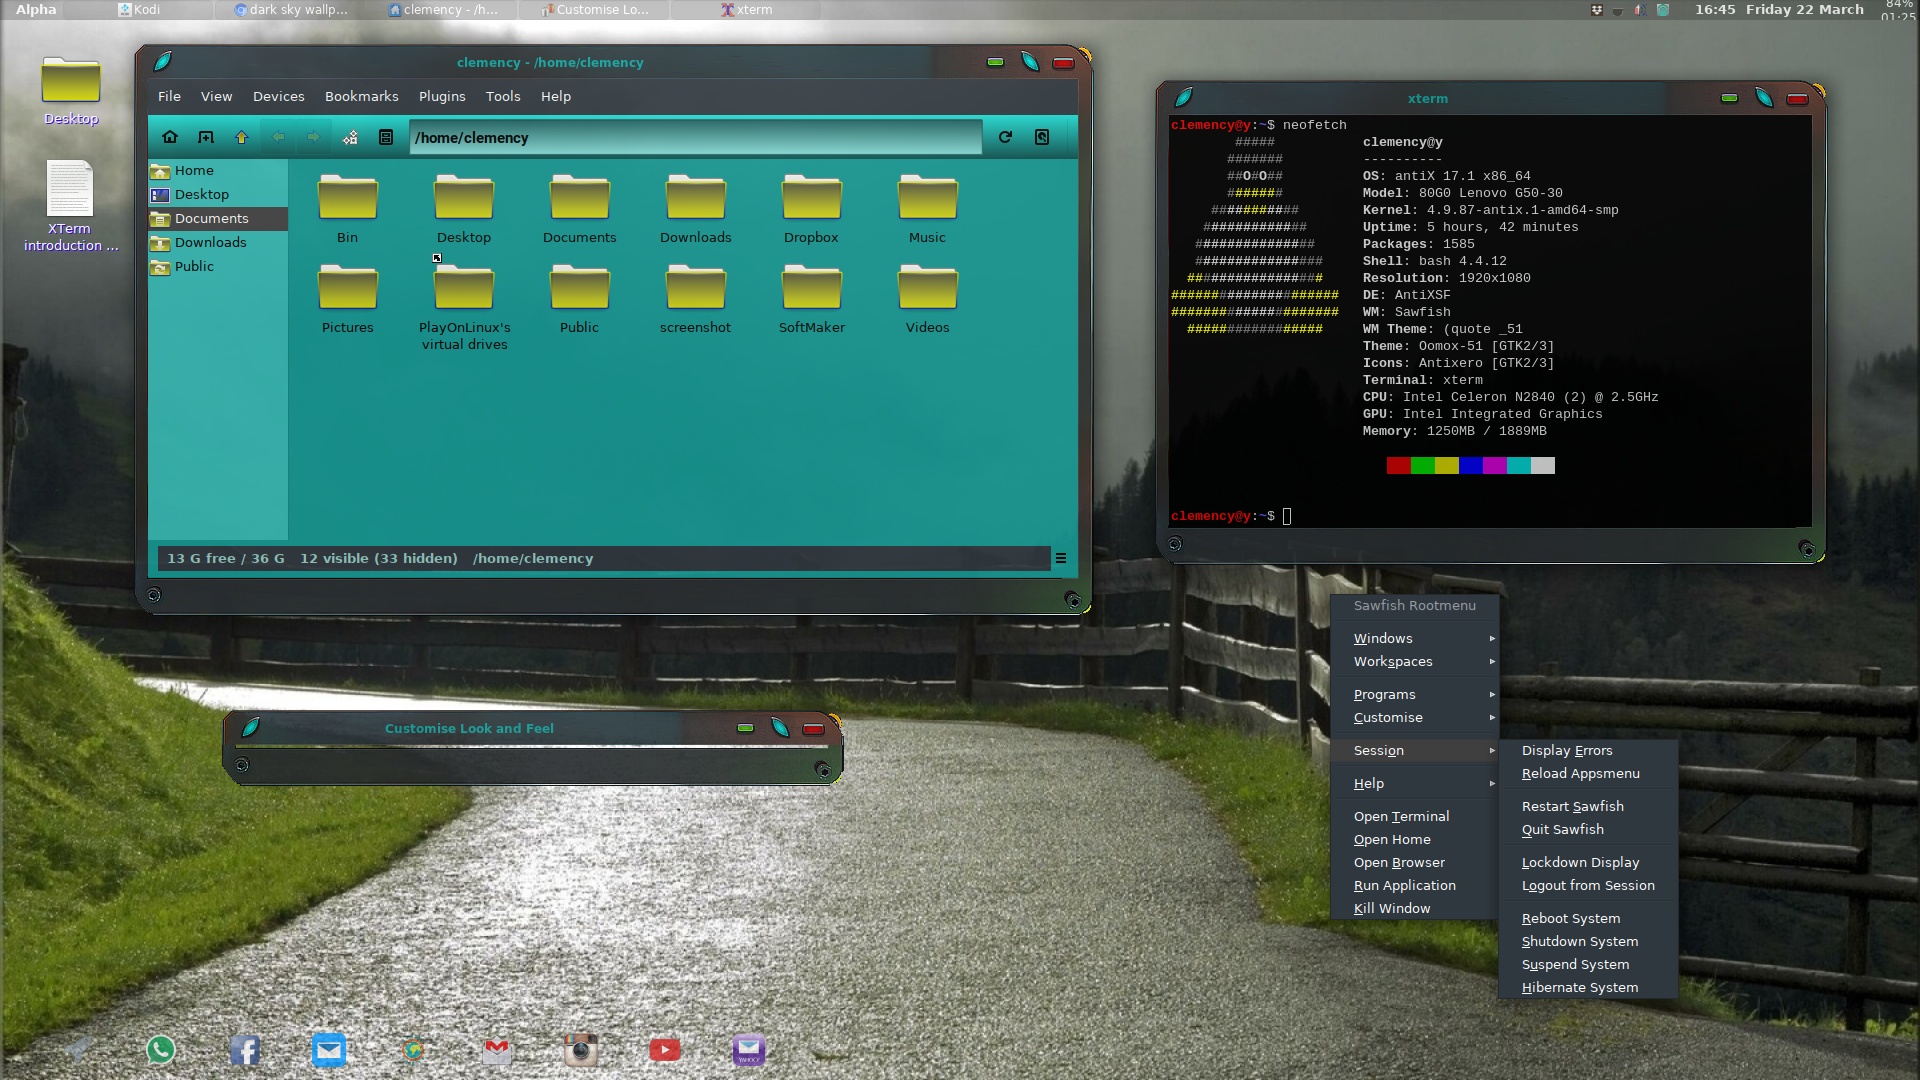Open the Videos folder
The image size is (1920, 1080).
click(927, 299)
